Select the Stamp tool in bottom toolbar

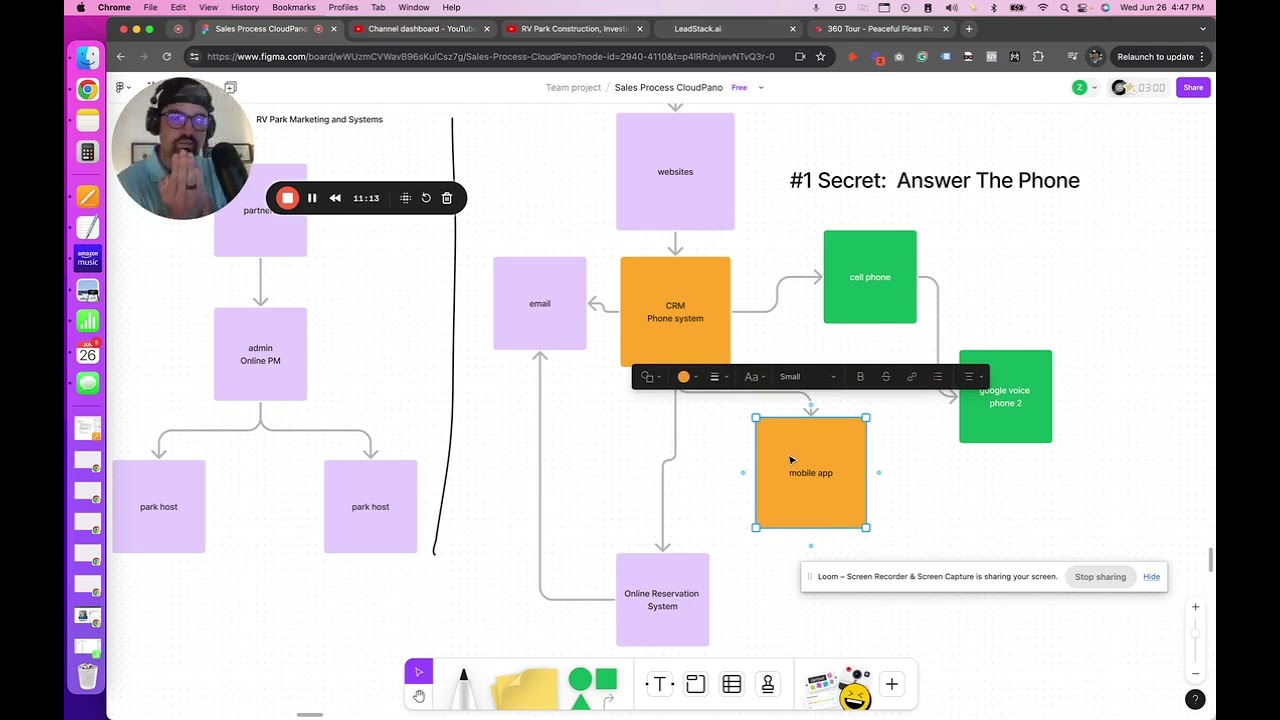(x=768, y=684)
